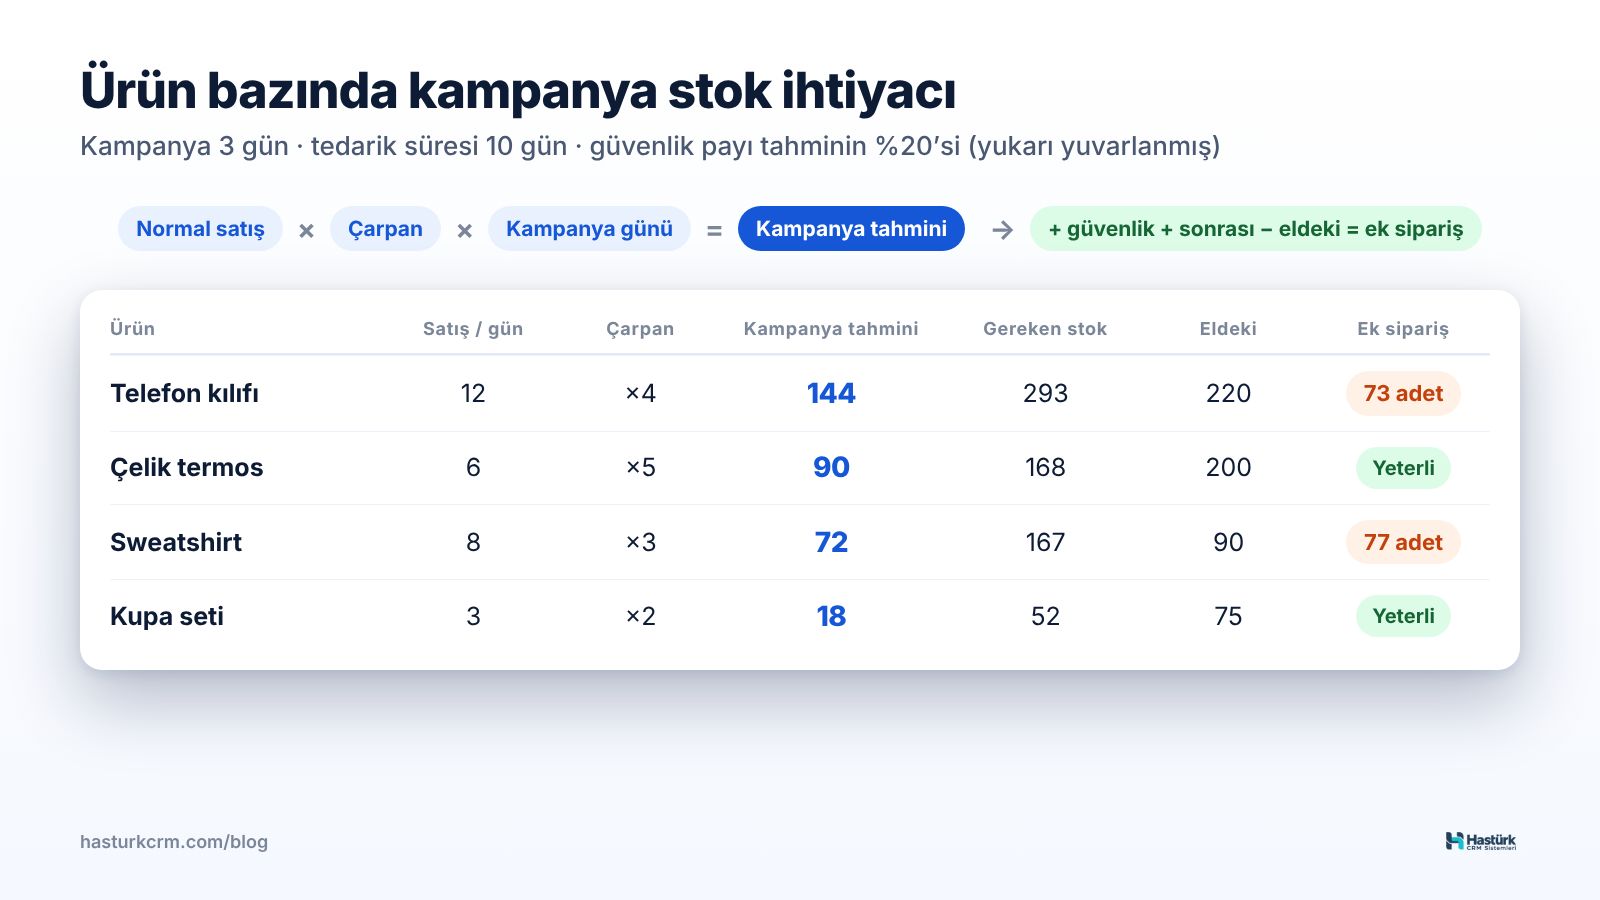Click the Ek sipariş column header
Image resolution: width=1600 pixels, height=900 pixels.
(1403, 329)
